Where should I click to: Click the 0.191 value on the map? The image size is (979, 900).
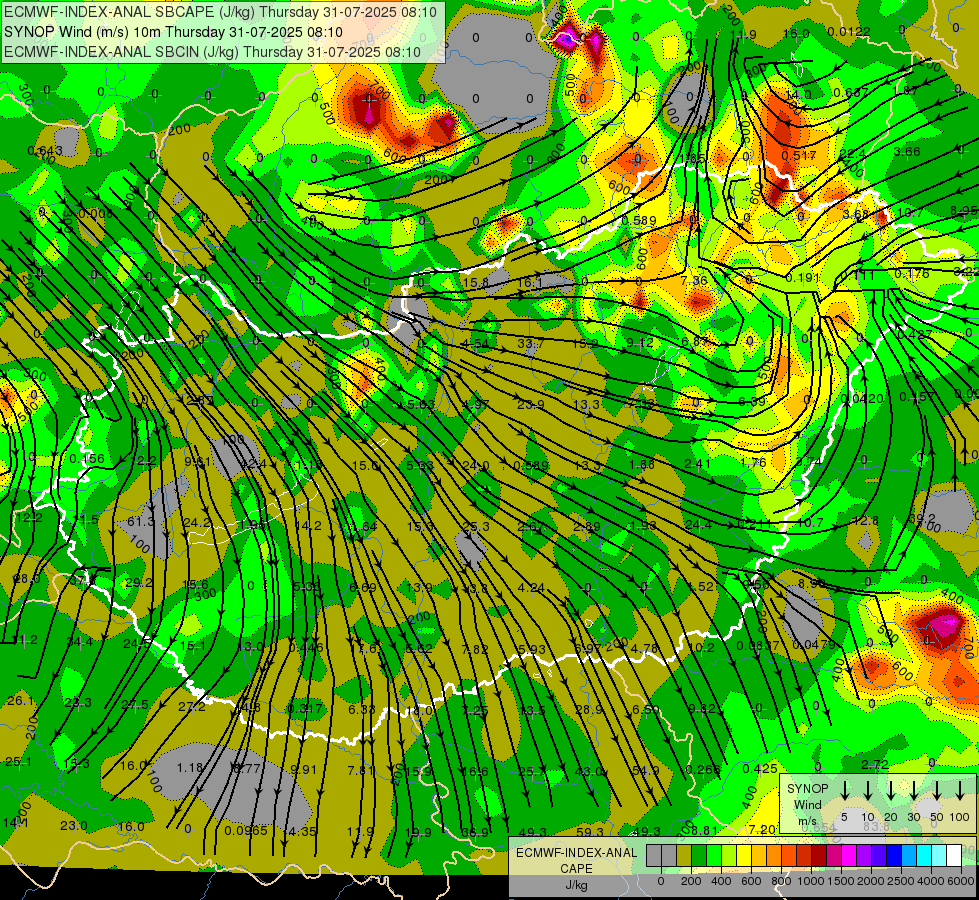802,277
